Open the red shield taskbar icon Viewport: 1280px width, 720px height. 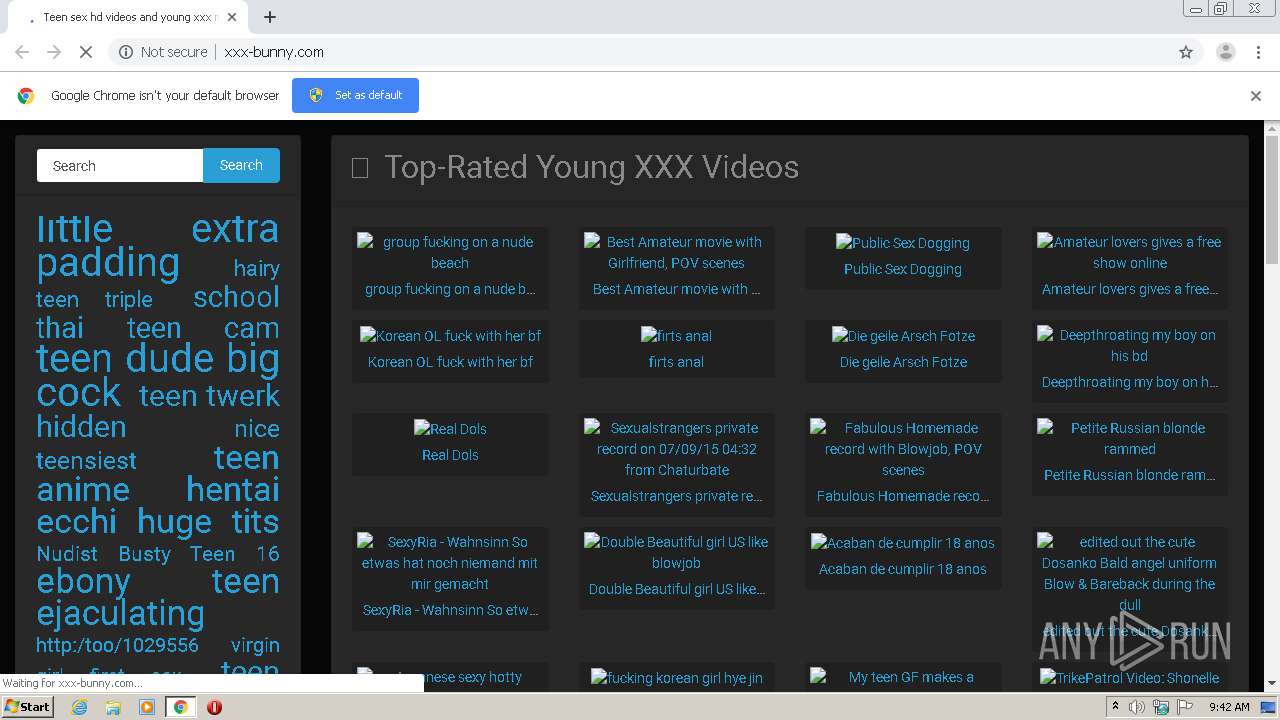coord(214,707)
